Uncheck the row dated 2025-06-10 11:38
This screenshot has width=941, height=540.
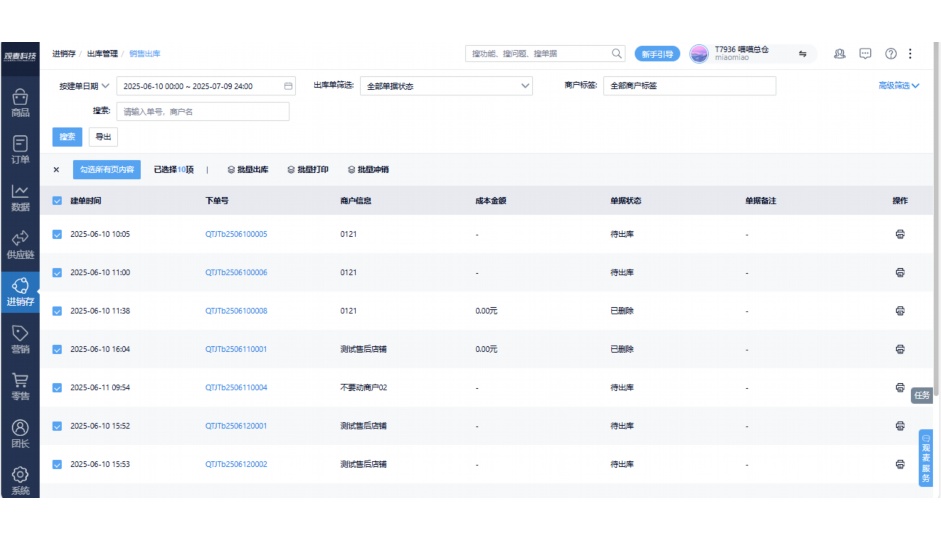(x=57, y=311)
